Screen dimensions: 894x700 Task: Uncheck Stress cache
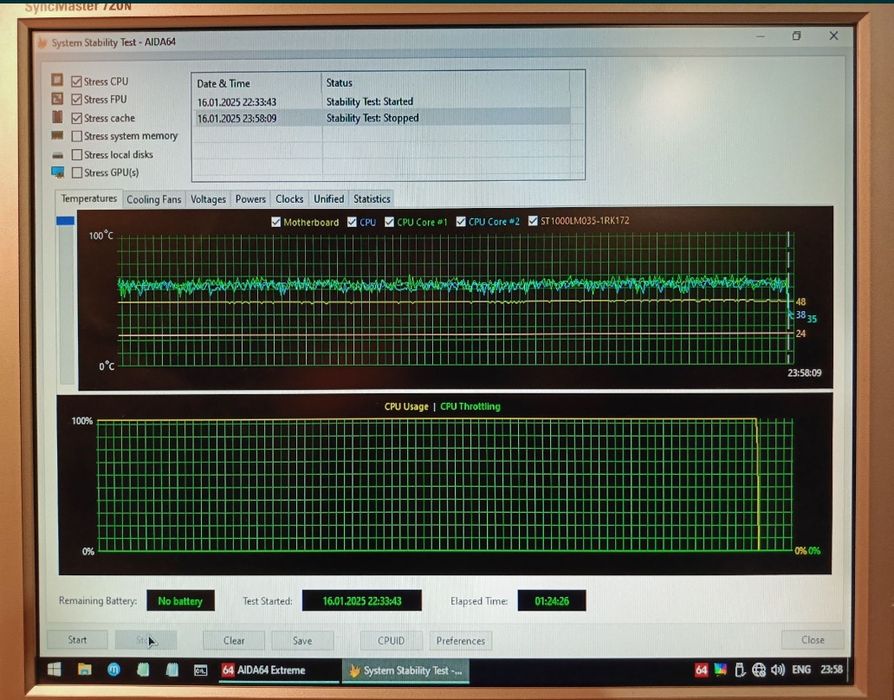(76, 118)
